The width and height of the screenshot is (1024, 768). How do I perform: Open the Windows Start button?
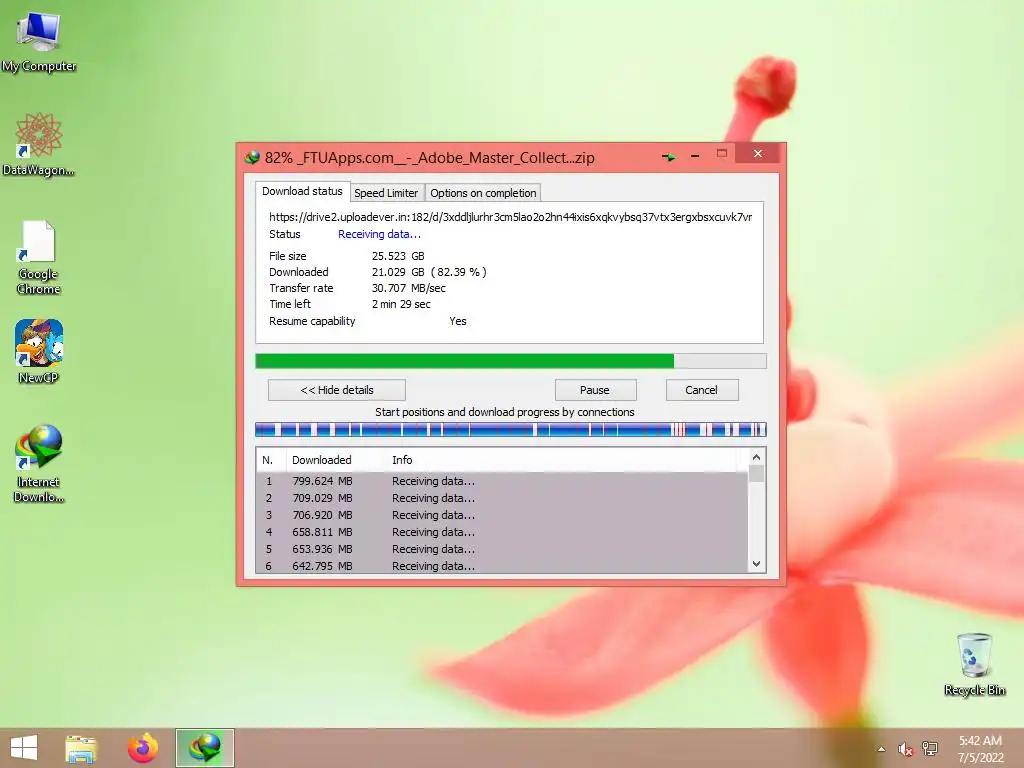click(24, 748)
